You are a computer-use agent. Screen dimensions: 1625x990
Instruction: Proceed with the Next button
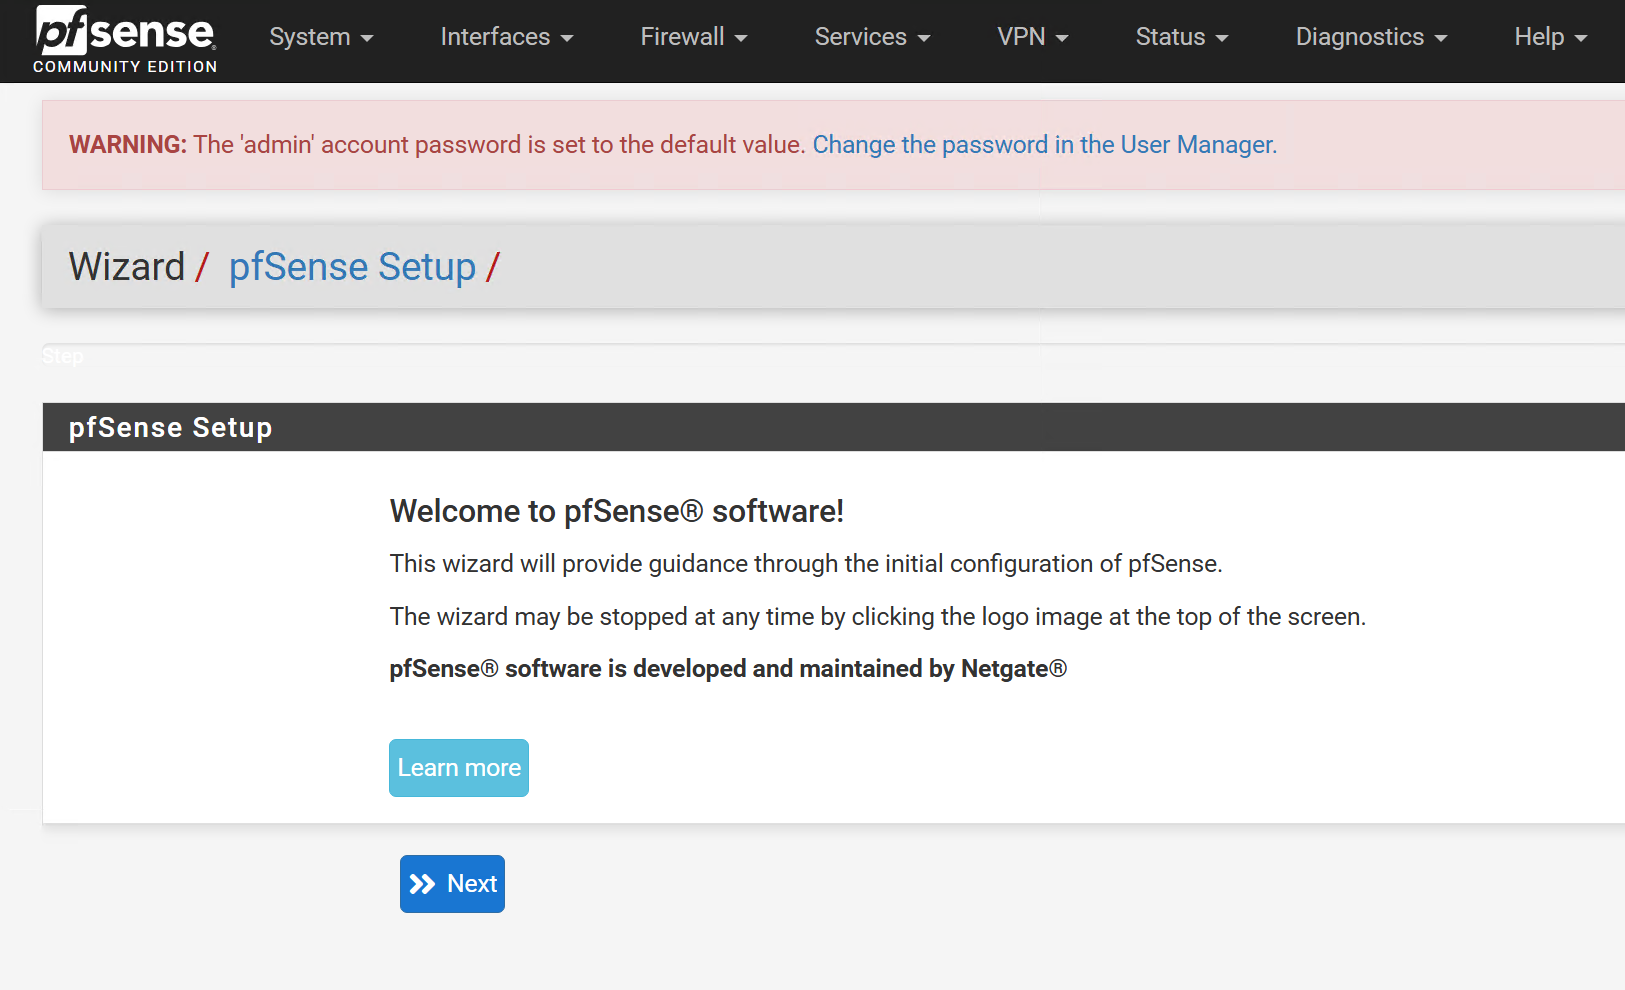pyautogui.click(x=452, y=884)
